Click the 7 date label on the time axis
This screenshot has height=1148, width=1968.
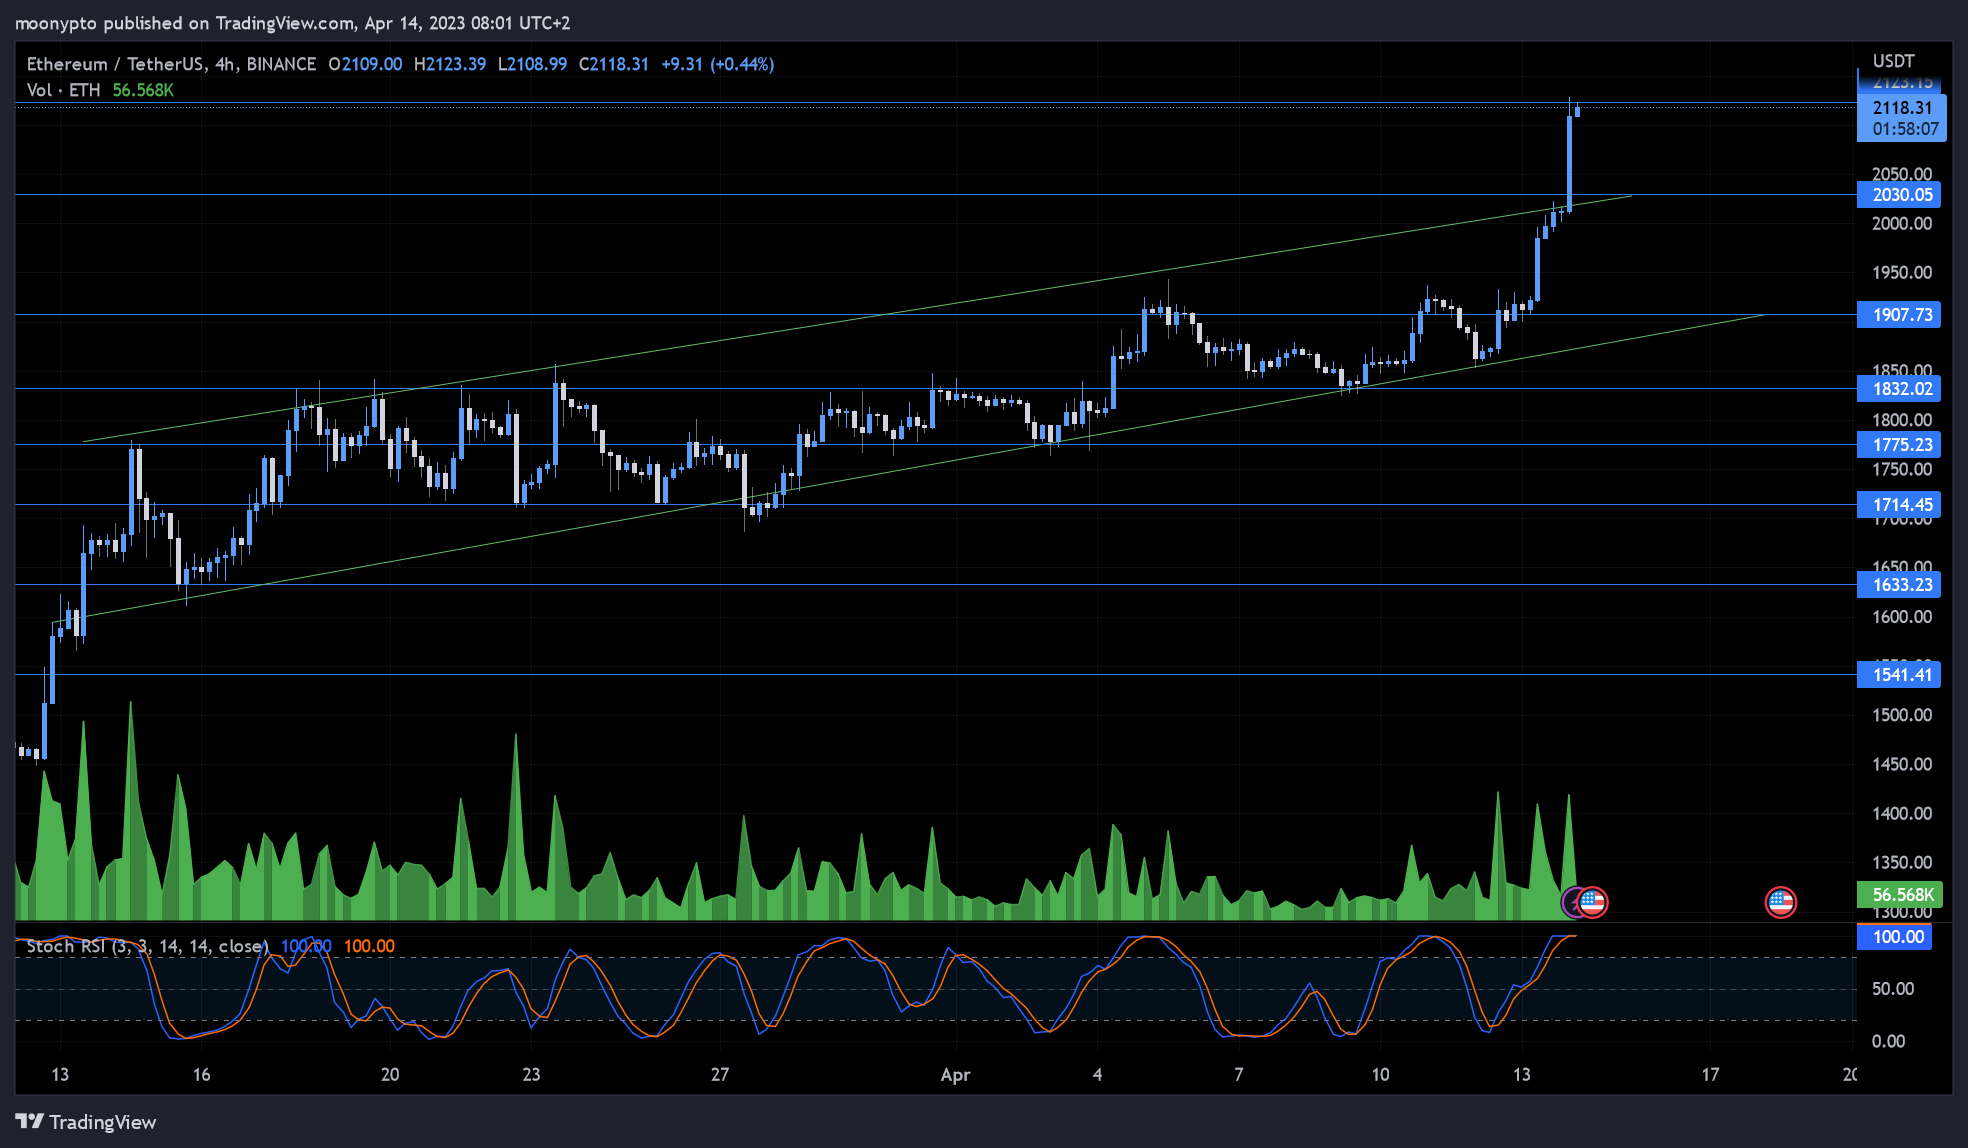1239,1075
